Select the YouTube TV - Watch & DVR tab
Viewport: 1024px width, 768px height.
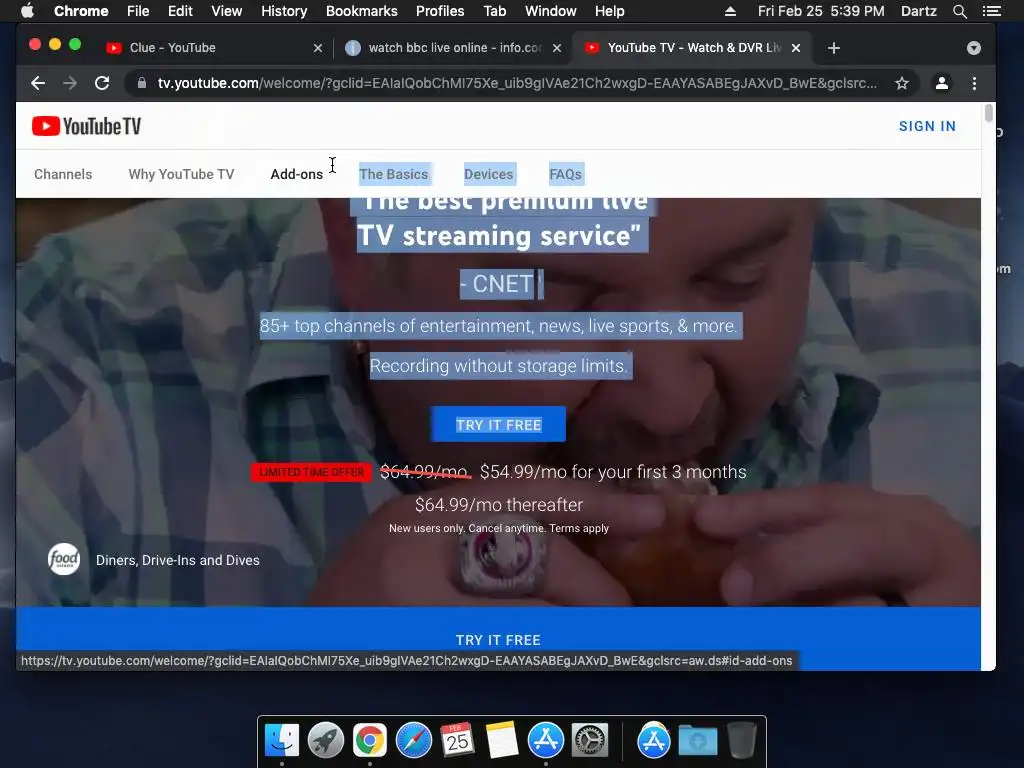[x=692, y=48]
